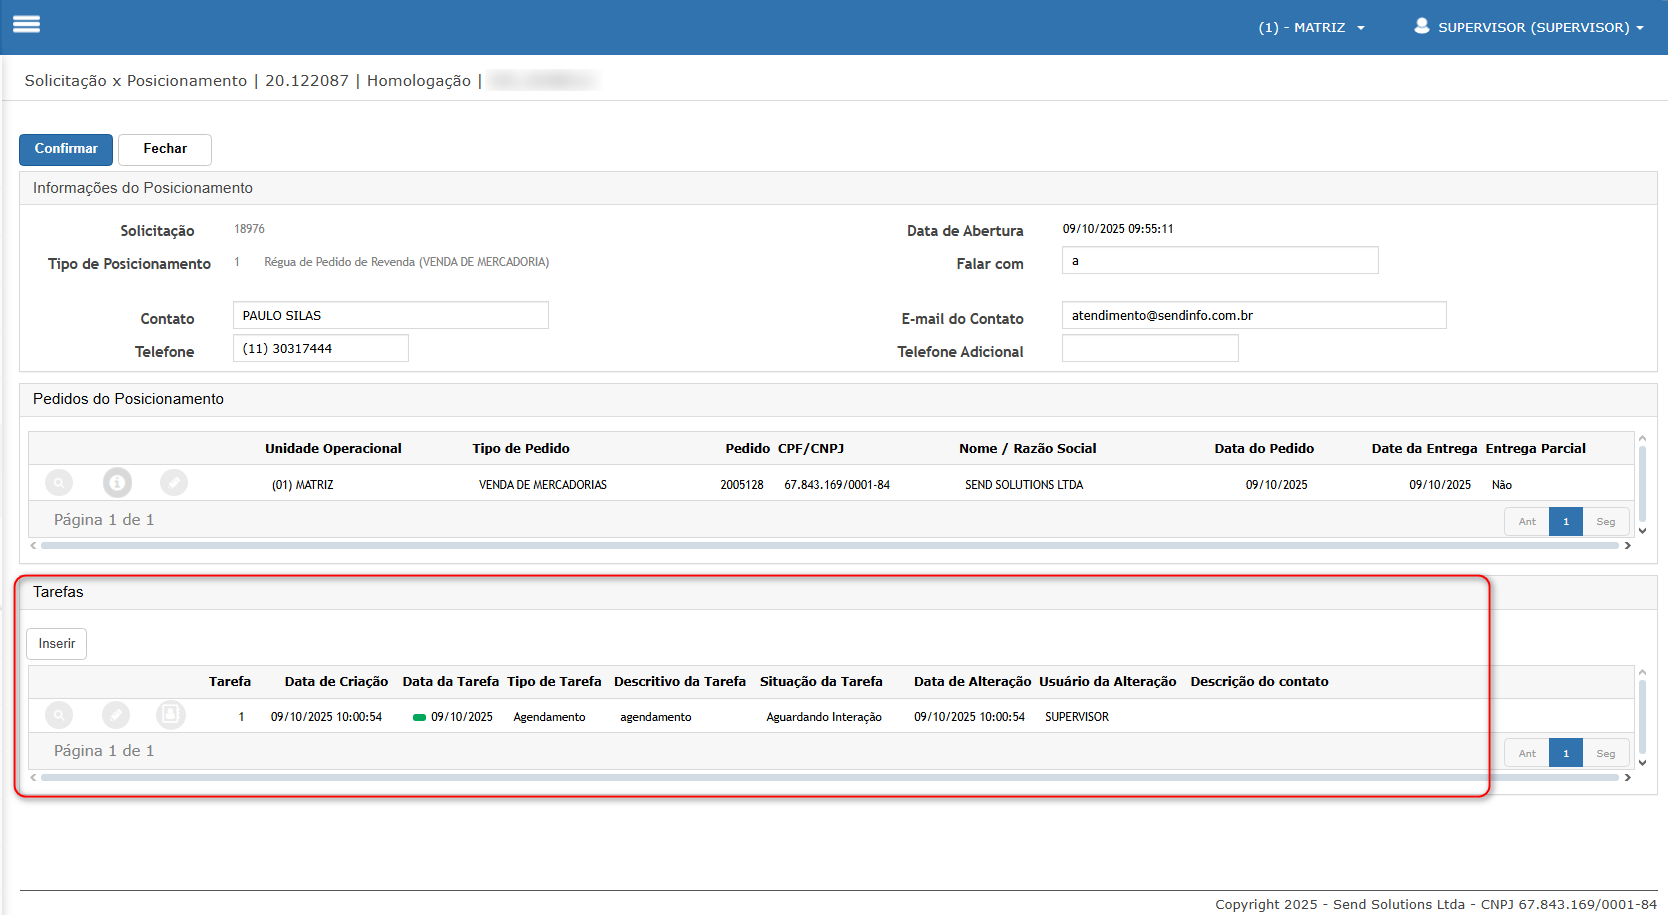Click the magnifier icon in Pedidos row
The width and height of the screenshot is (1668, 915).
[x=59, y=483]
